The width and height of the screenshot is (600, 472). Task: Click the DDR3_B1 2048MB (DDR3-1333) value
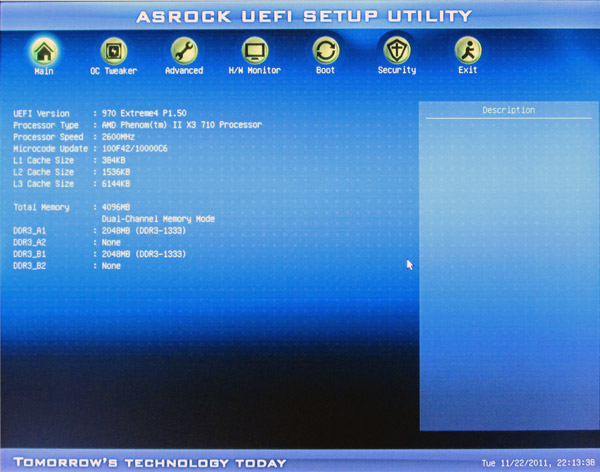144,254
